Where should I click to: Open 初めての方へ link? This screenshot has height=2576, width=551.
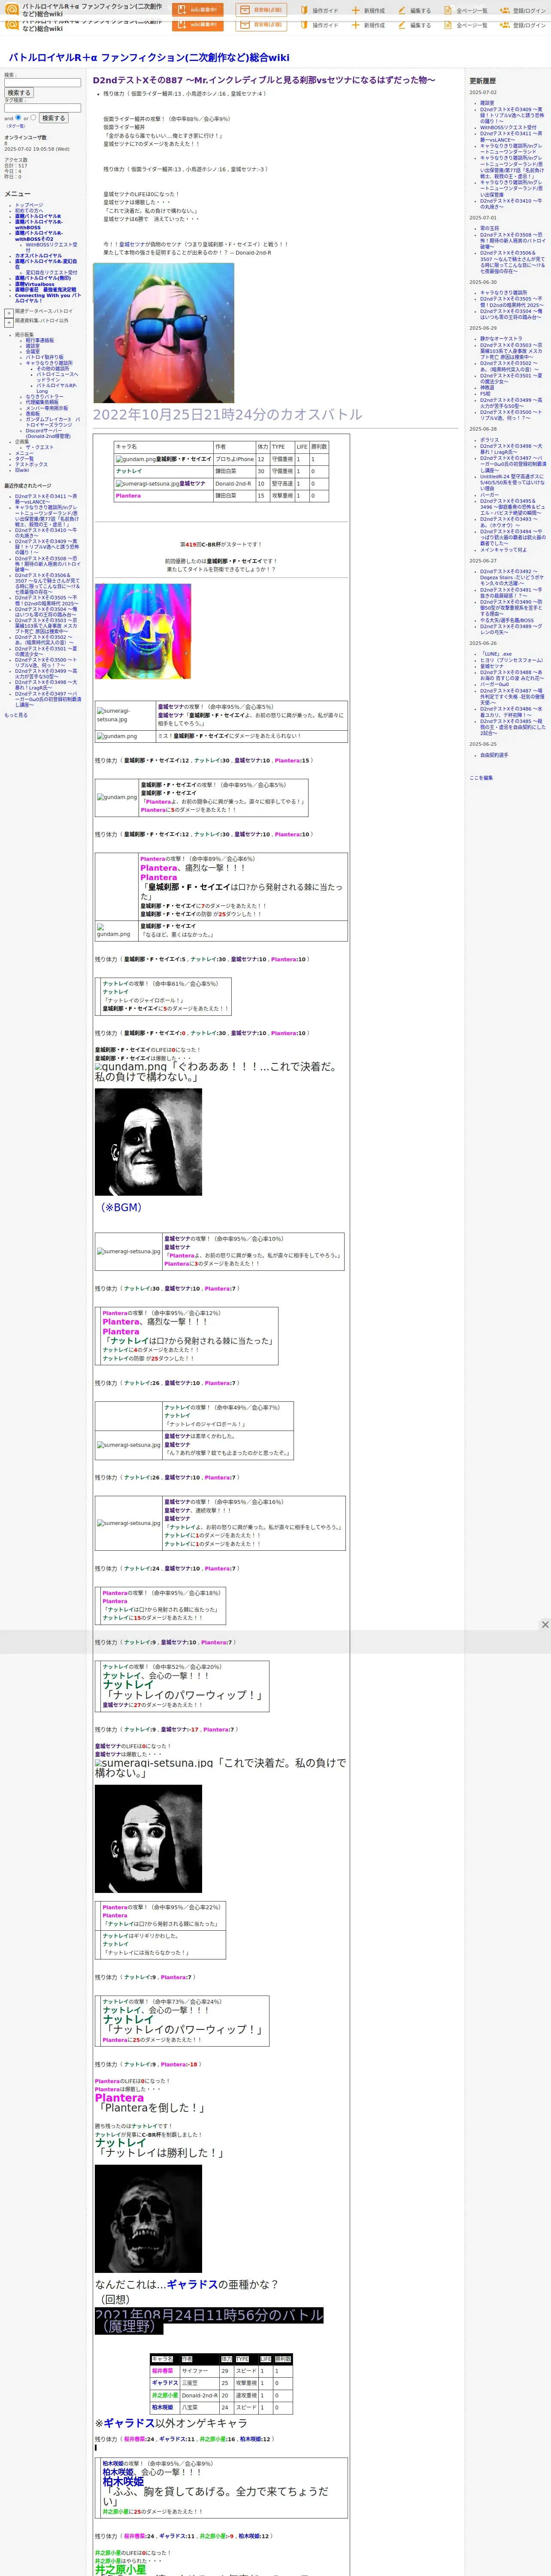pos(29,210)
